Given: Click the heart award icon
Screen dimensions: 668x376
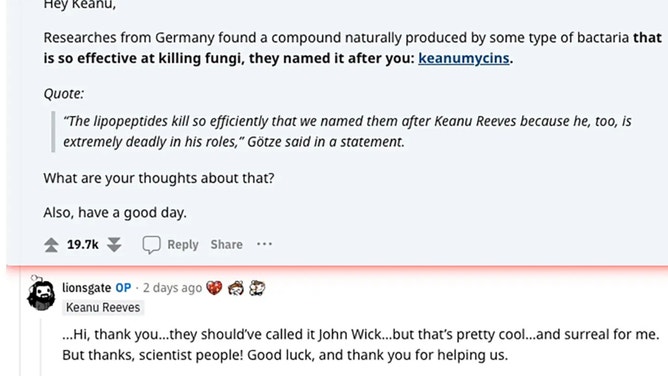Looking at the screenshot, I should pyautogui.click(x=214, y=288).
